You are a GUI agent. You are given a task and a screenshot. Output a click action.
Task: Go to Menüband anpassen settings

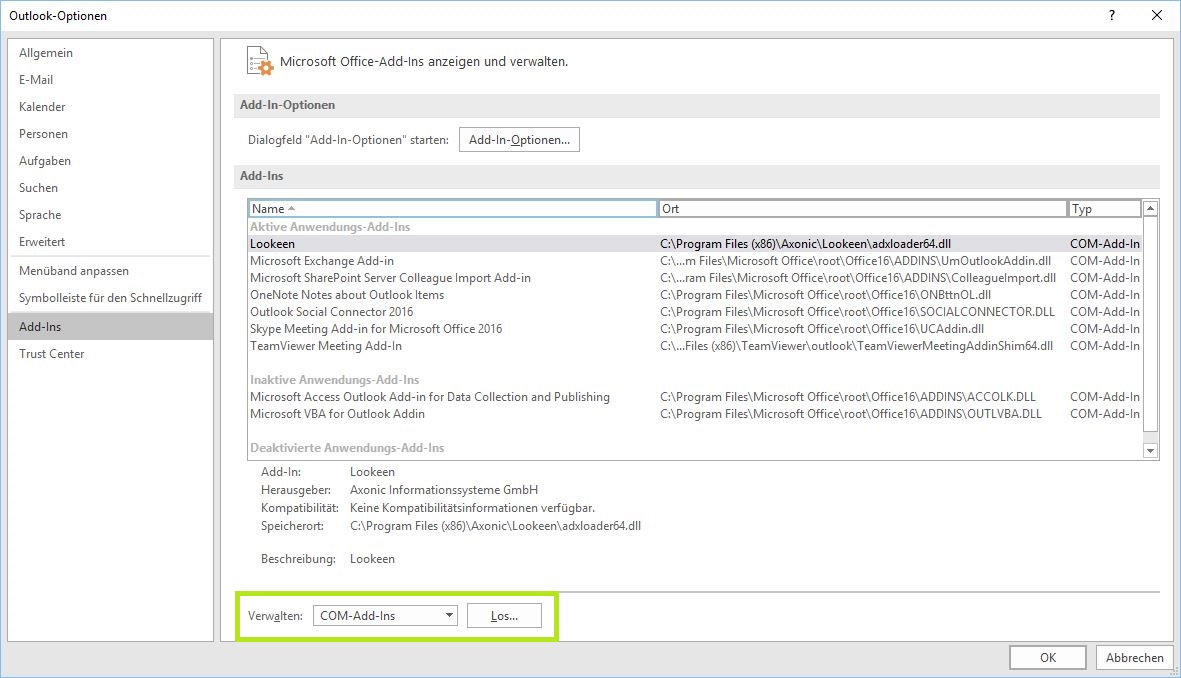(74, 271)
